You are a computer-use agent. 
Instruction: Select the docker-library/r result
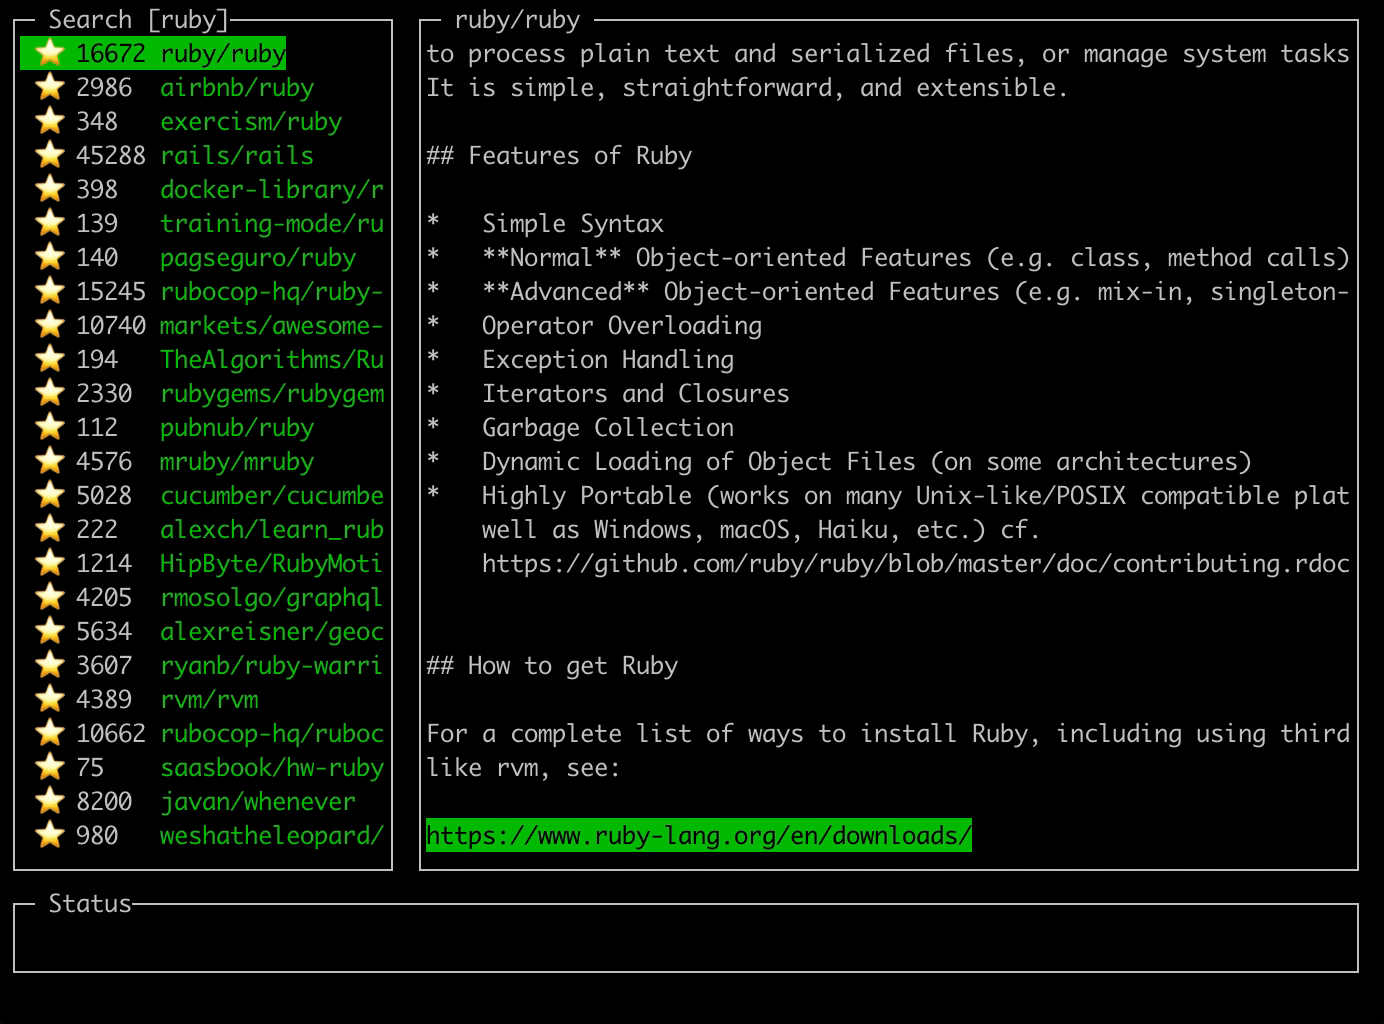[272, 189]
